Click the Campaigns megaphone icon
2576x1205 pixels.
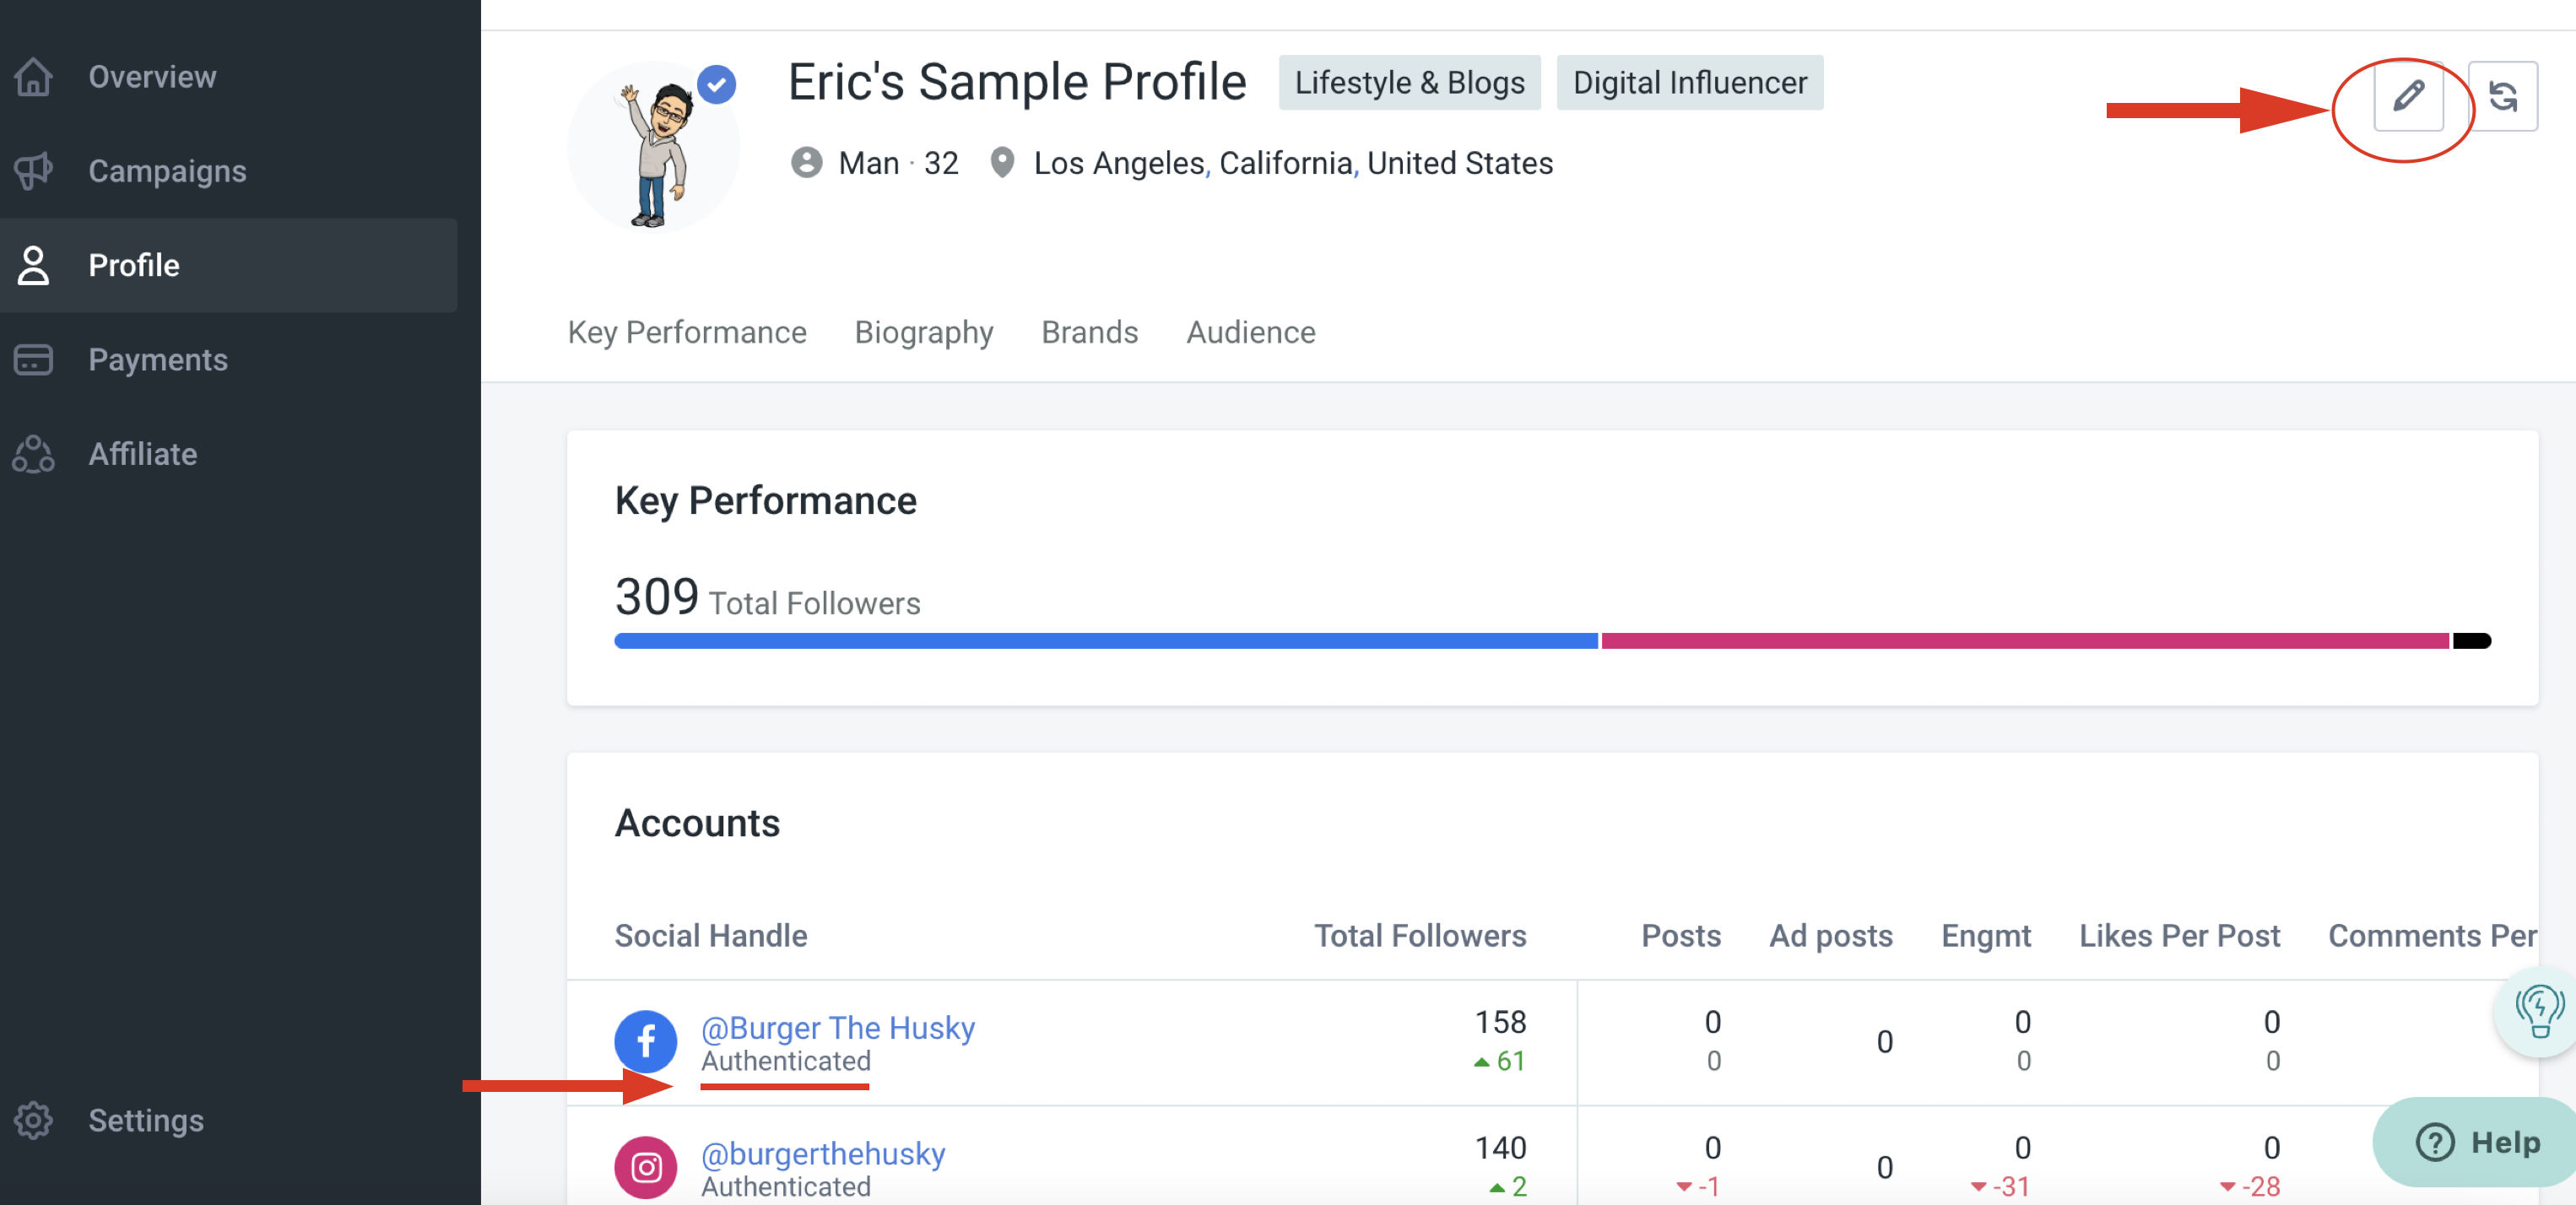click(x=34, y=171)
